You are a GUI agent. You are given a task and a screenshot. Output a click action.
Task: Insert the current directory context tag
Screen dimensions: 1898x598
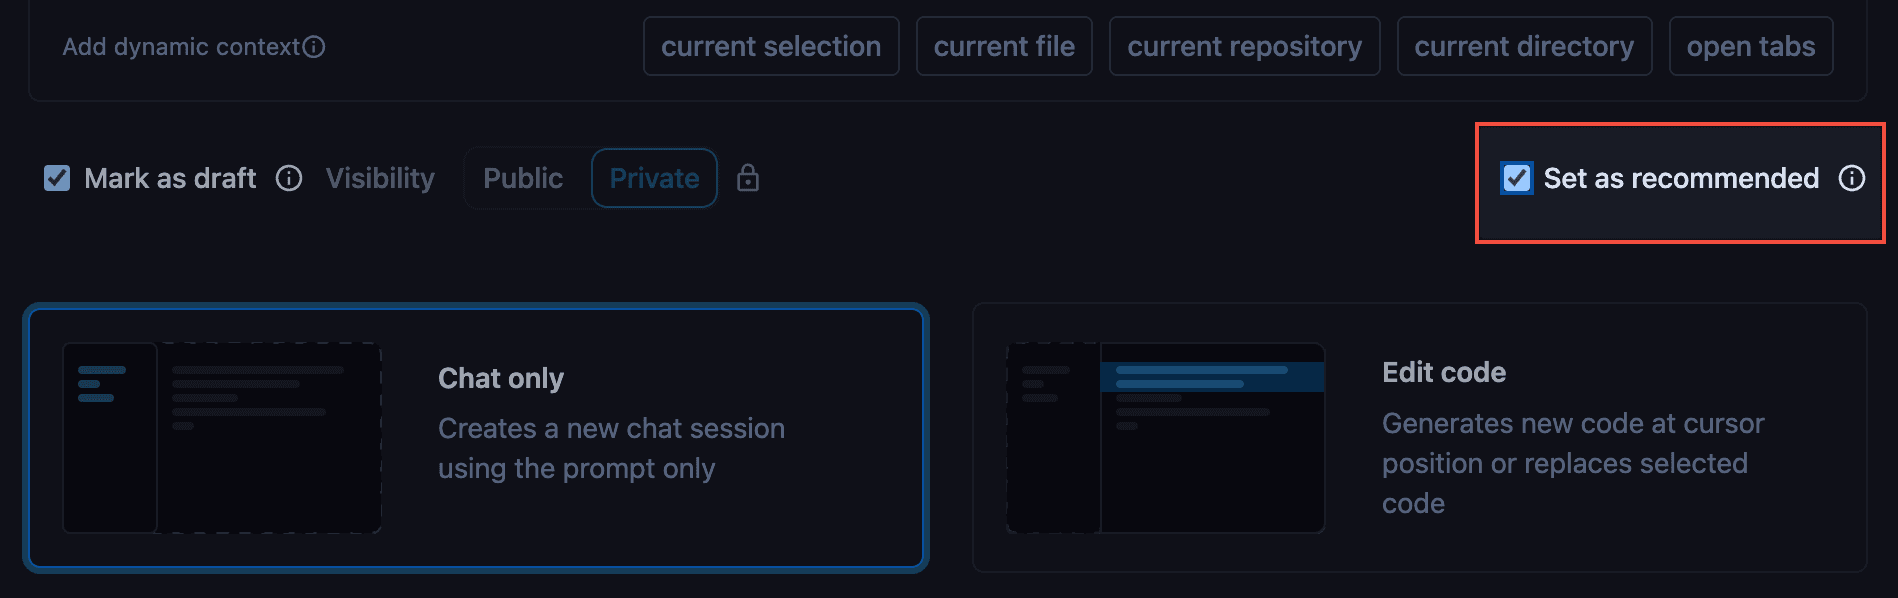coord(1524,46)
